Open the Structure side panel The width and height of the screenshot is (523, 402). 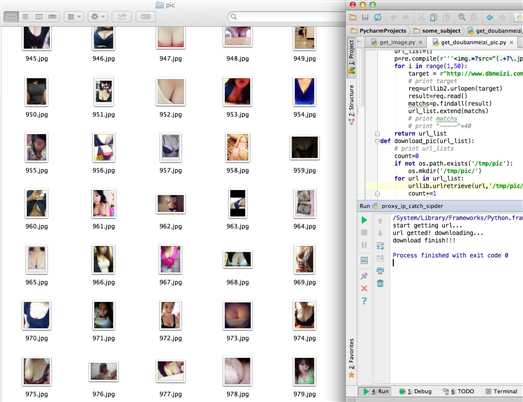(351, 105)
